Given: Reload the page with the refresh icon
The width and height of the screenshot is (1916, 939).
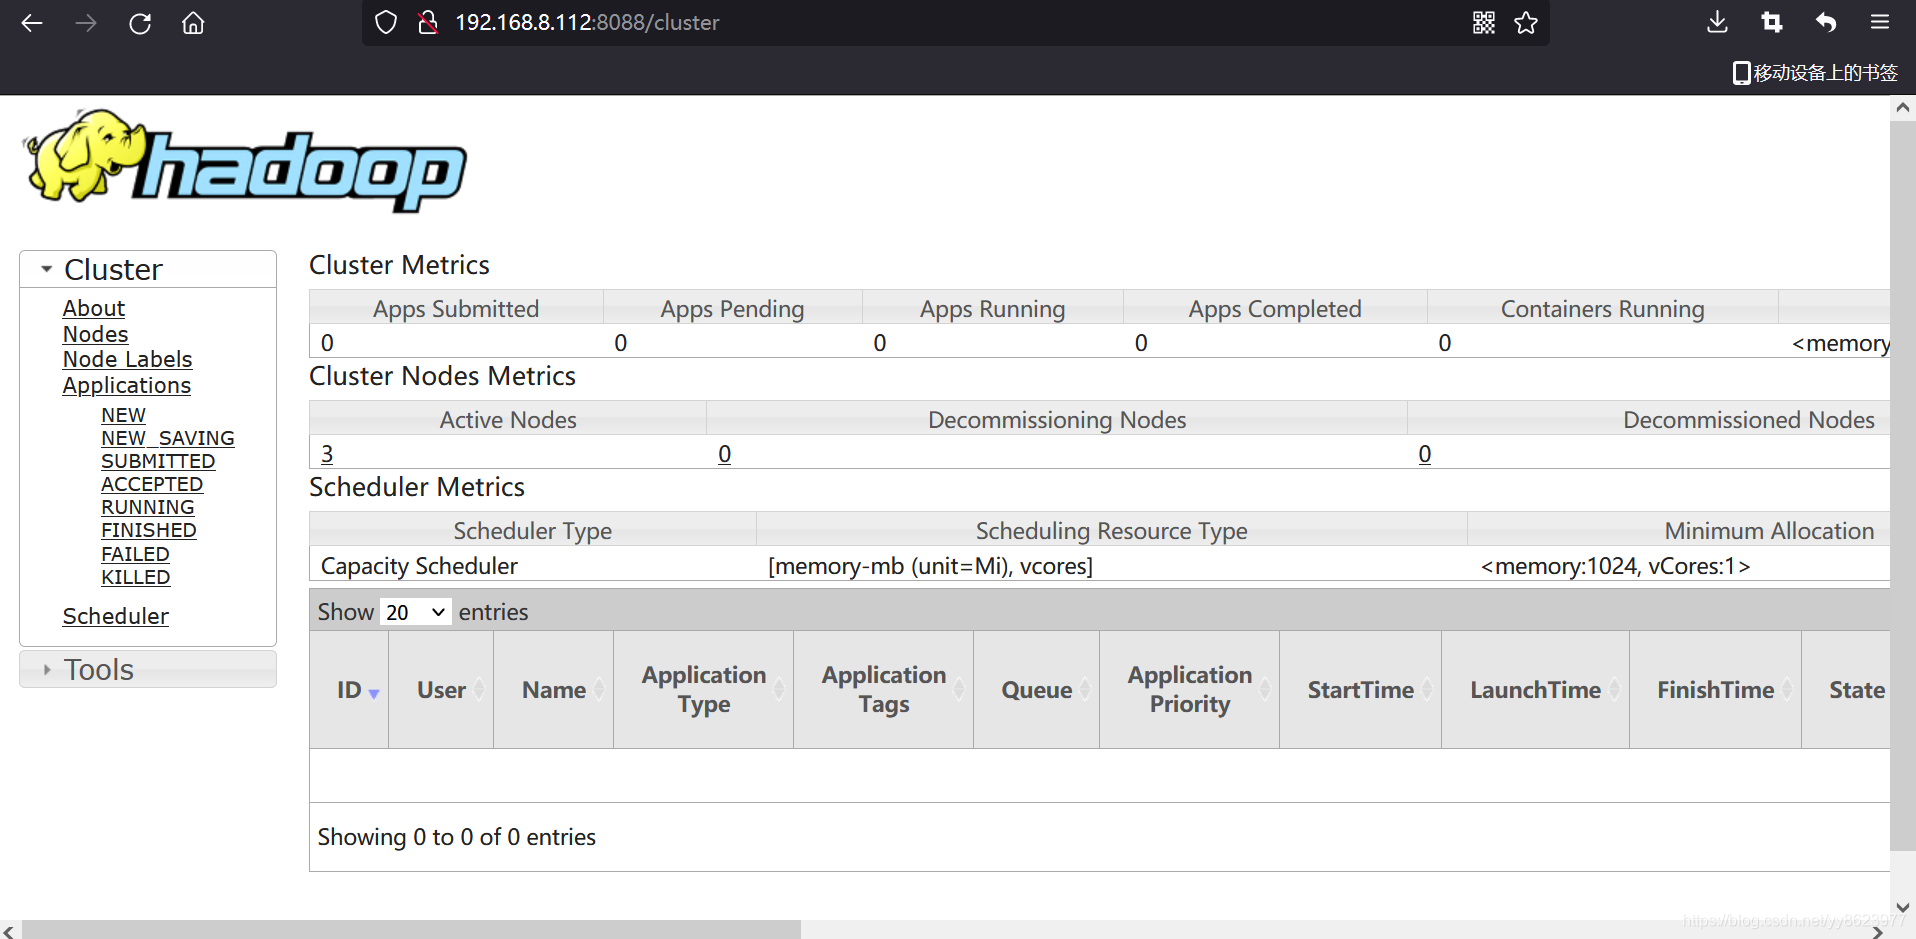Looking at the screenshot, I should click(x=140, y=23).
